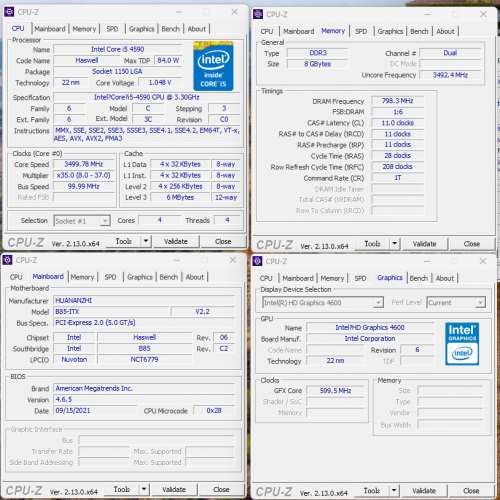Go to the About tab in the Mainboard window
This screenshot has height=500, width=500.
coord(195,277)
